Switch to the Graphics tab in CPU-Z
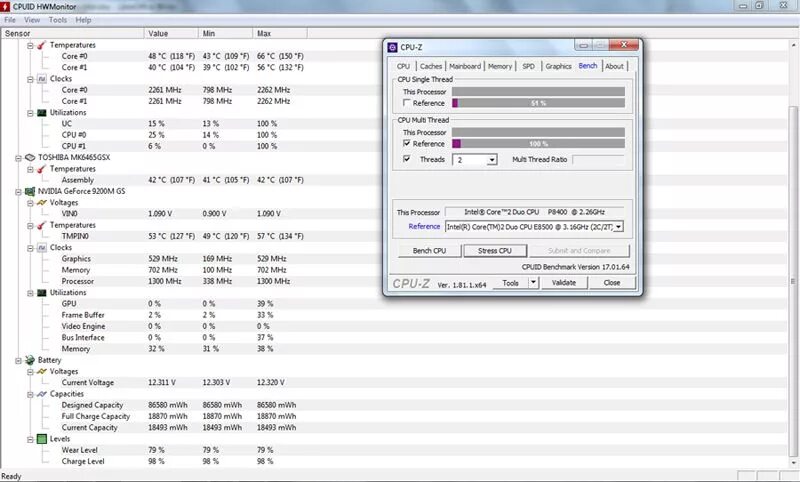The image size is (800, 482). click(558, 66)
